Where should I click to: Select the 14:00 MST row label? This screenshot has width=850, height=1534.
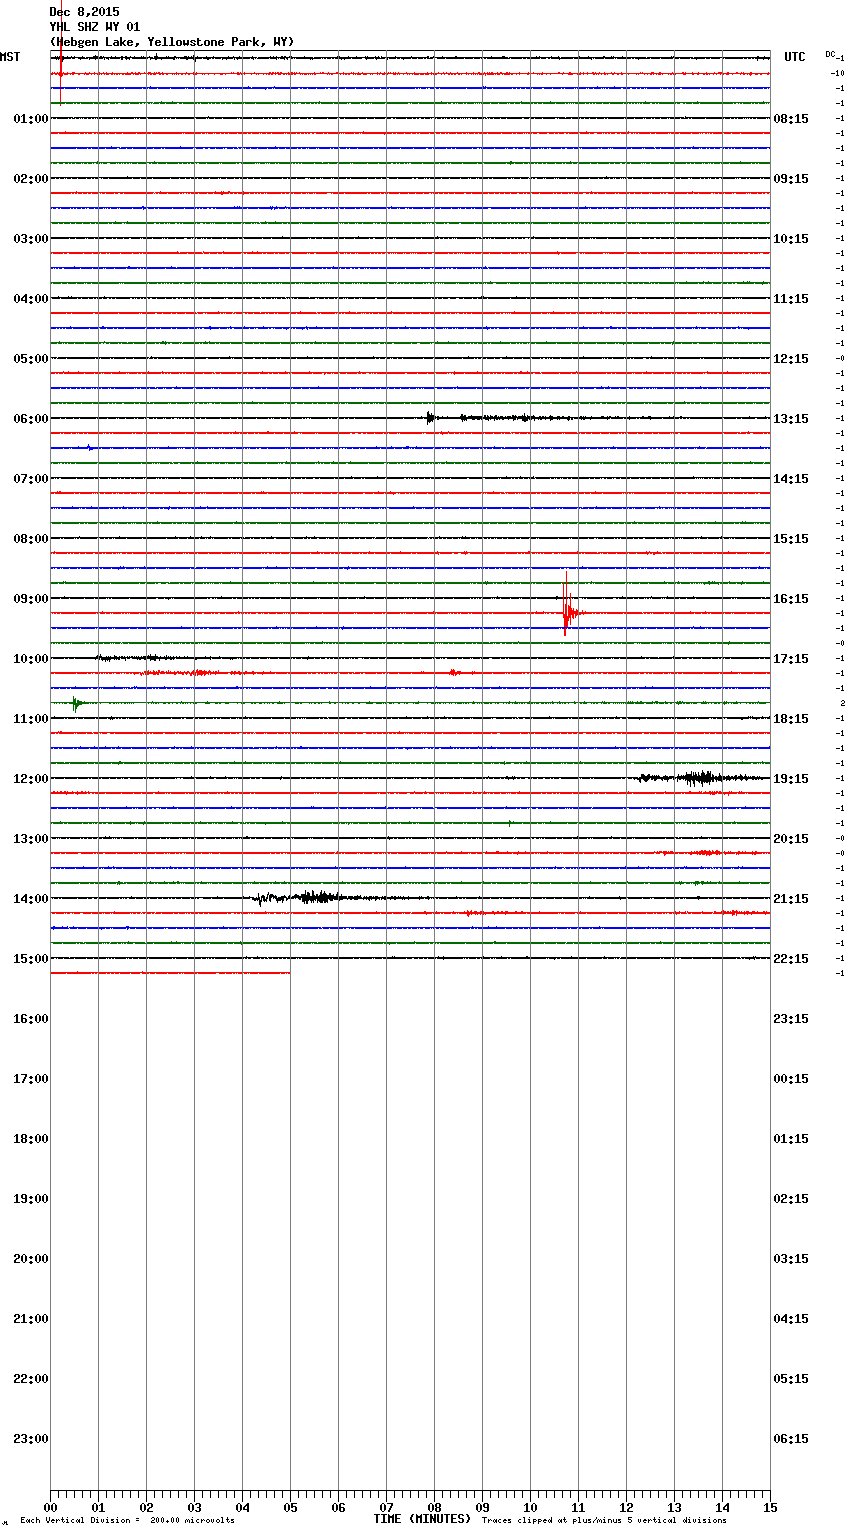(x=31, y=899)
